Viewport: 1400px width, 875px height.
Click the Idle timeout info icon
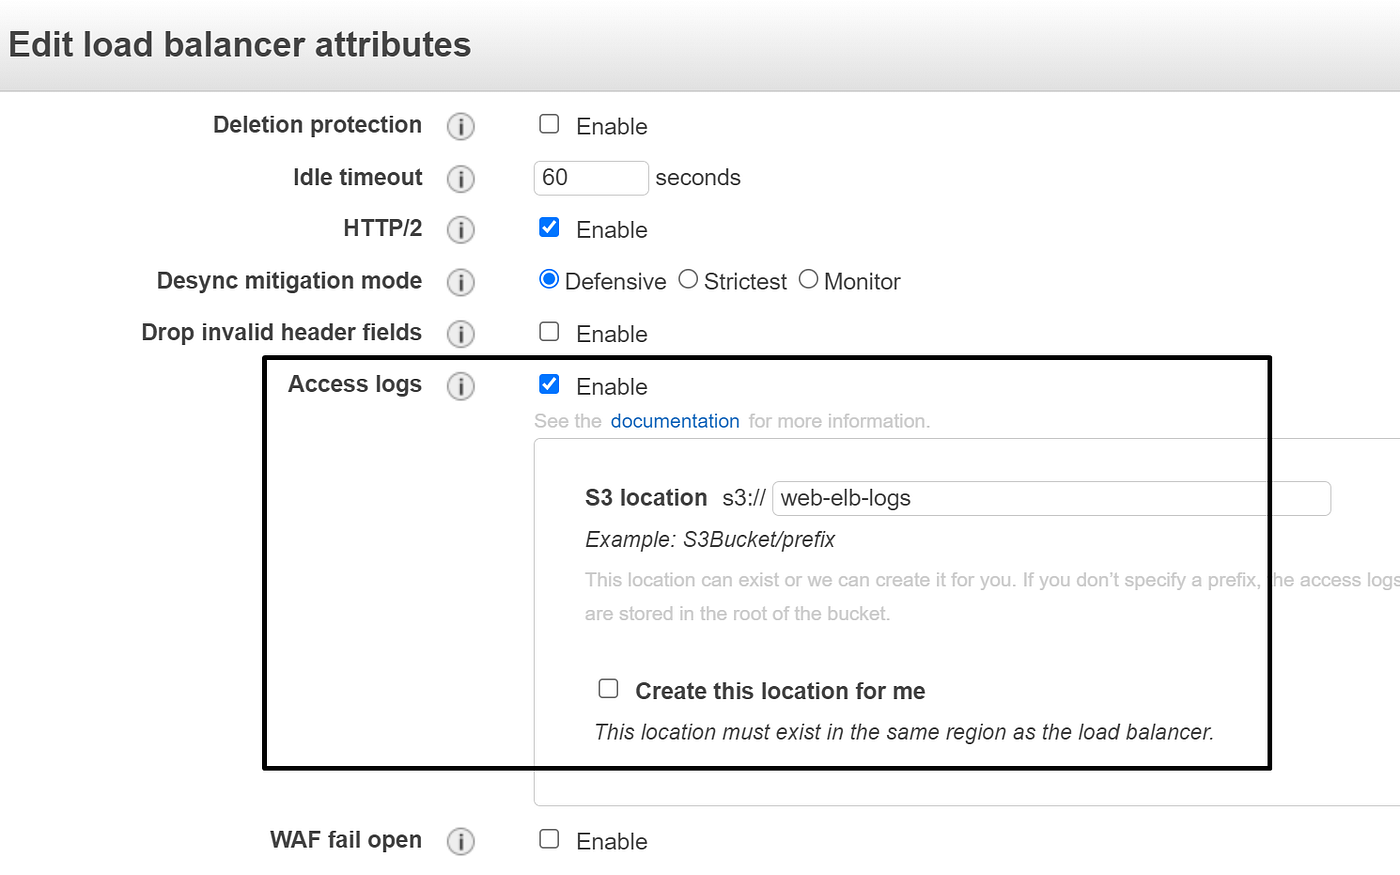pyautogui.click(x=460, y=178)
